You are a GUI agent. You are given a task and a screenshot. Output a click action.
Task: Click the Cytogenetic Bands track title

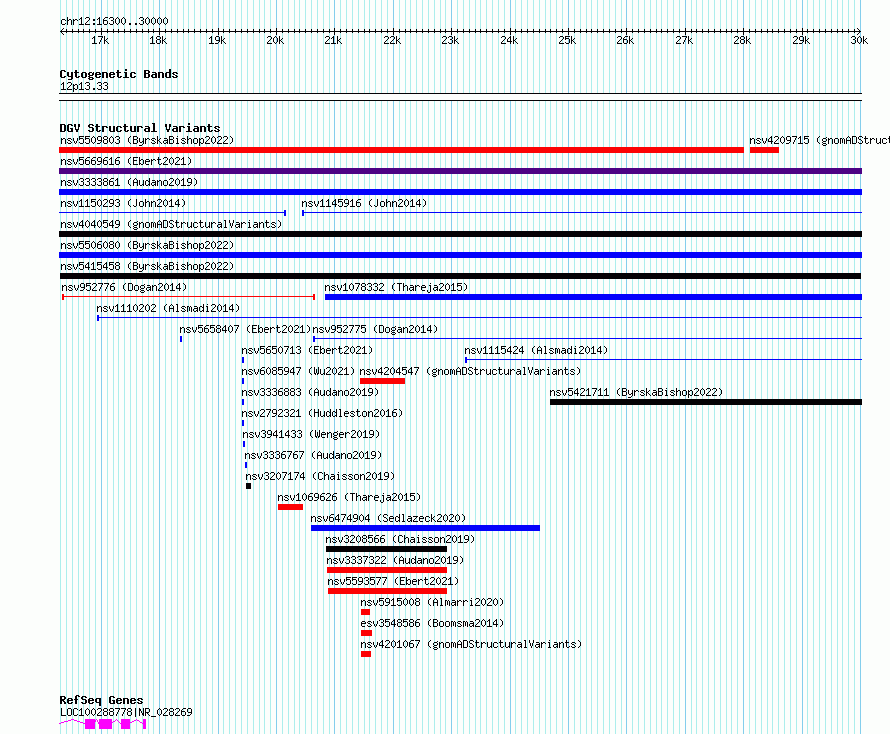(119, 74)
